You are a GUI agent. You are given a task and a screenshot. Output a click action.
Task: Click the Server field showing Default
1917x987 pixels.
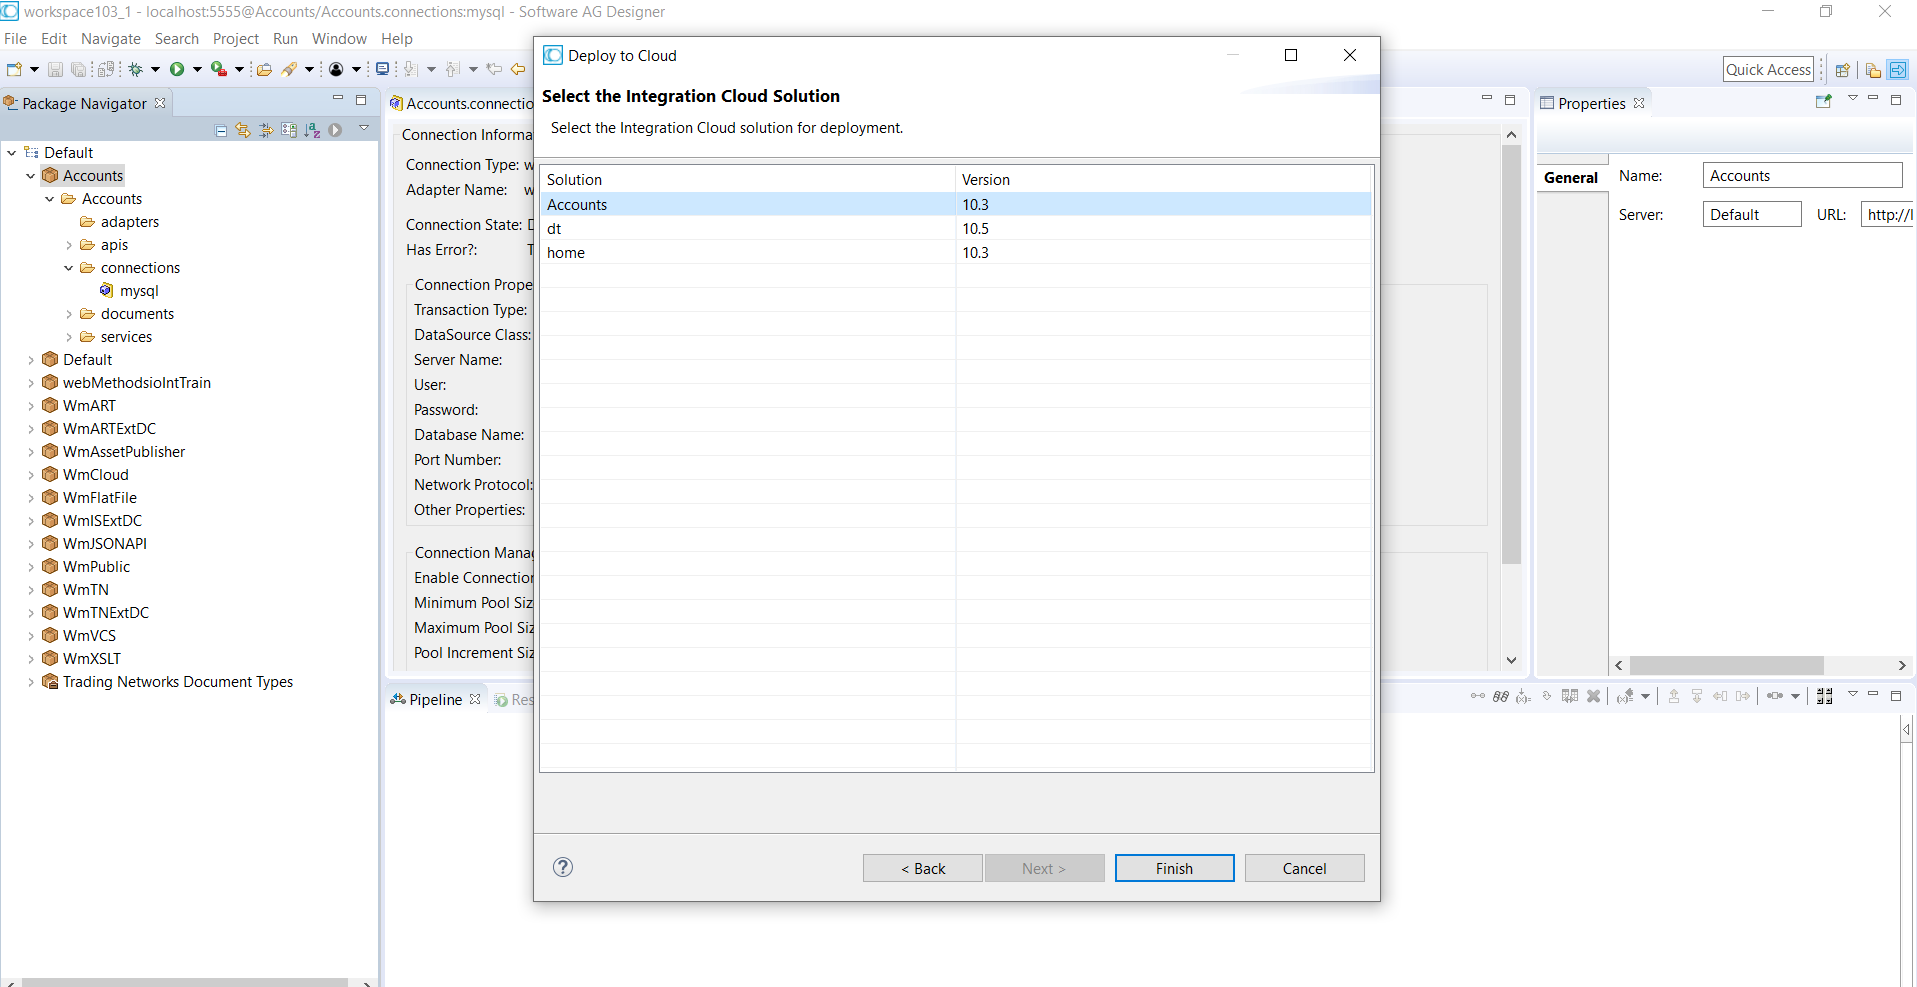[1752, 214]
